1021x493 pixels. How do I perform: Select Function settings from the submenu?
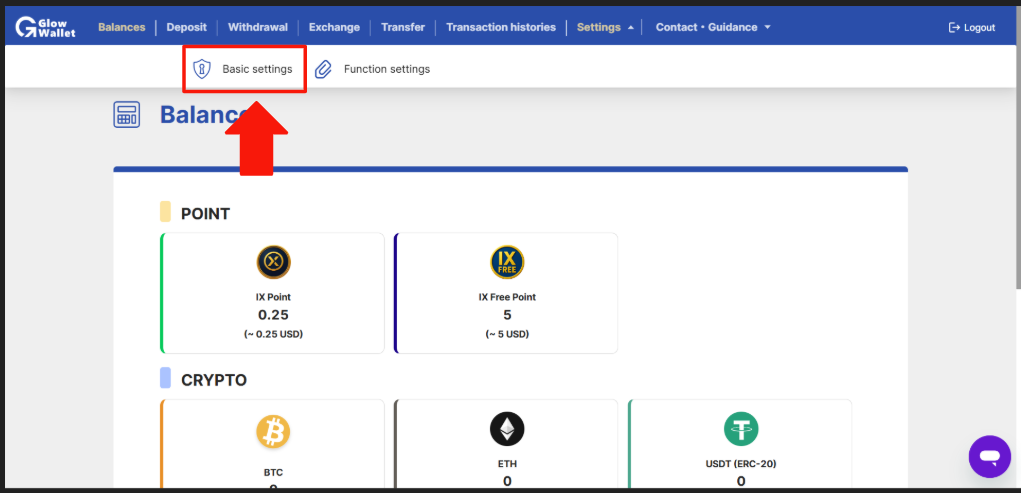pyautogui.click(x=387, y=69)
